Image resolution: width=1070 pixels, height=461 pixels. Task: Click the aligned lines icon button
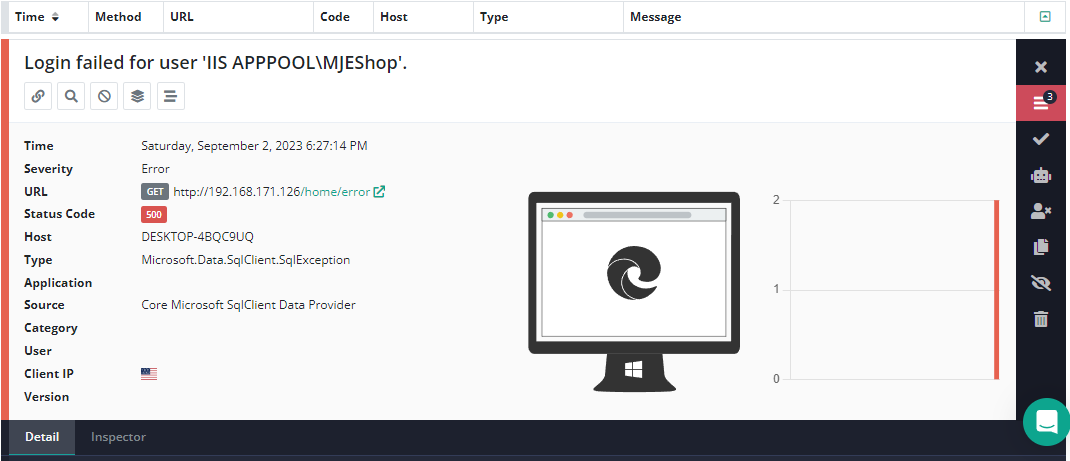[x=171, y=96]
